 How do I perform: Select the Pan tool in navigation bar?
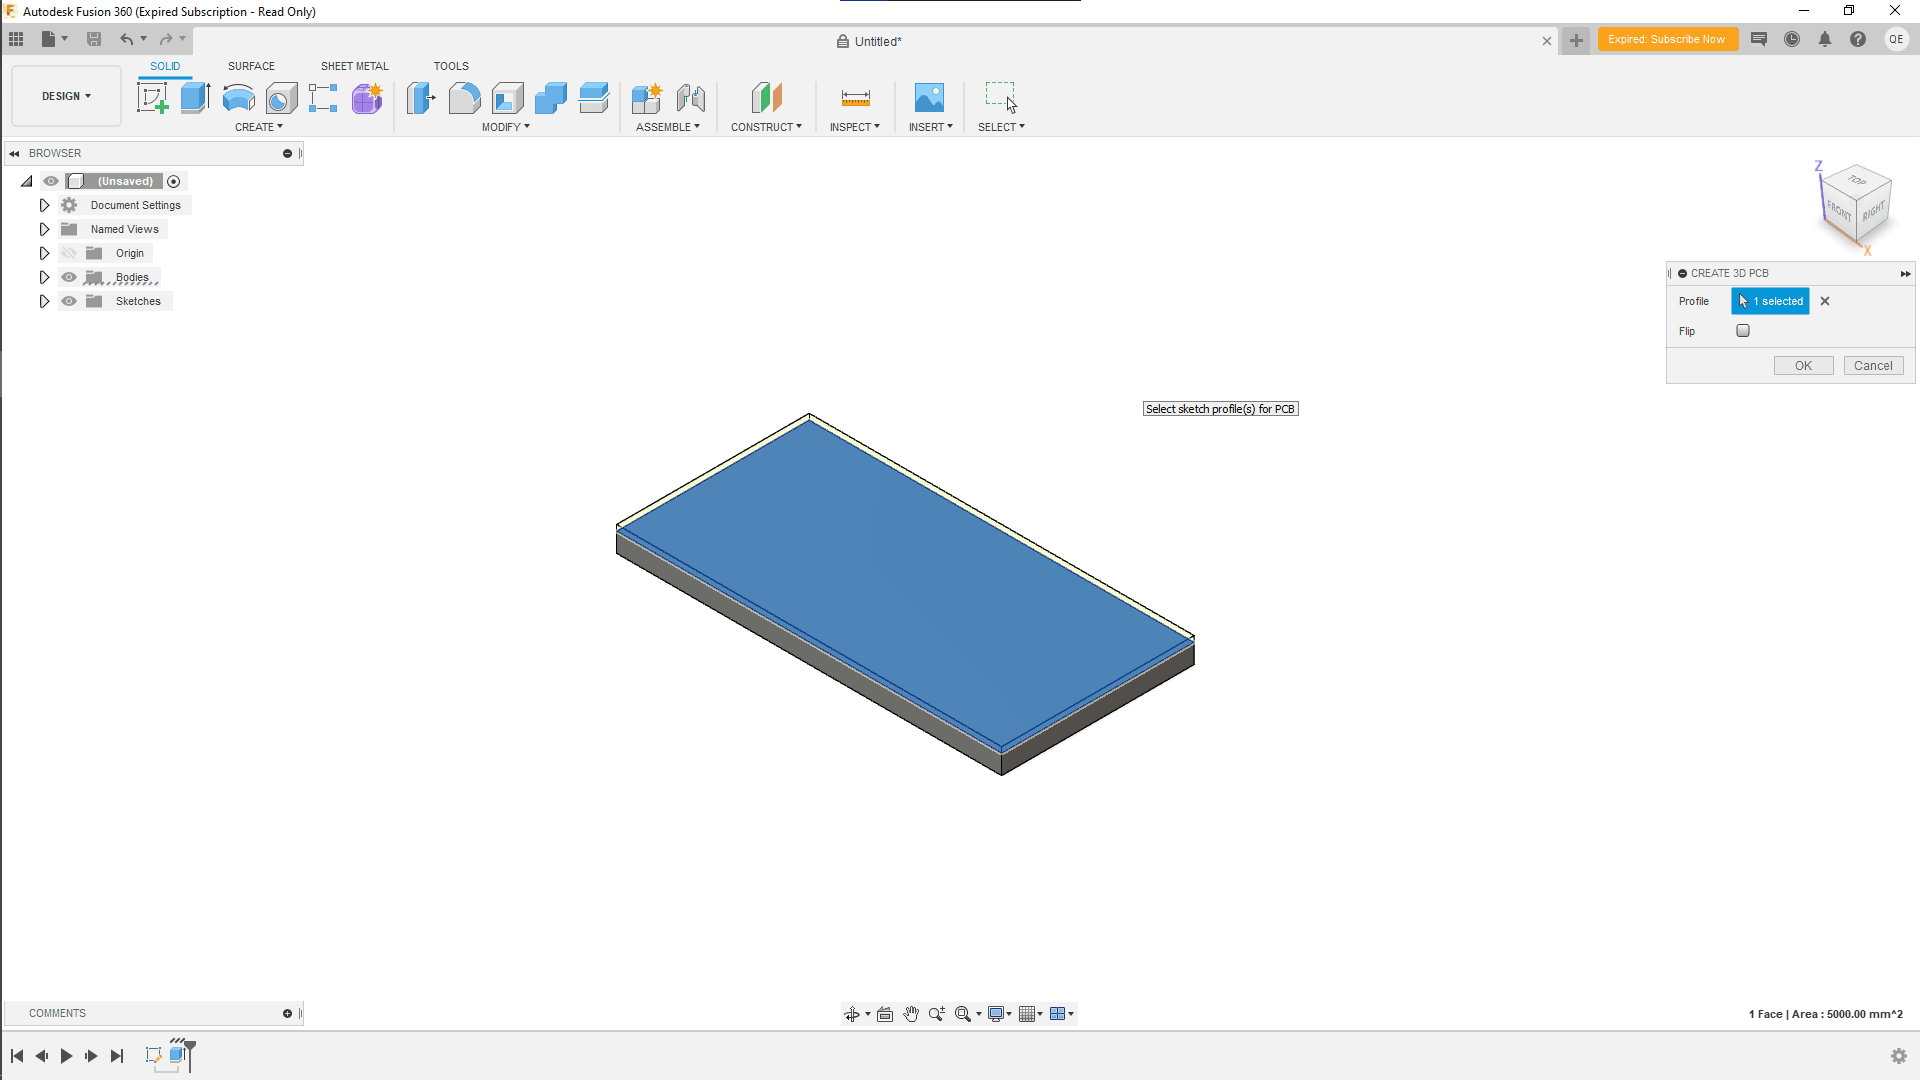pos(911,1013)
